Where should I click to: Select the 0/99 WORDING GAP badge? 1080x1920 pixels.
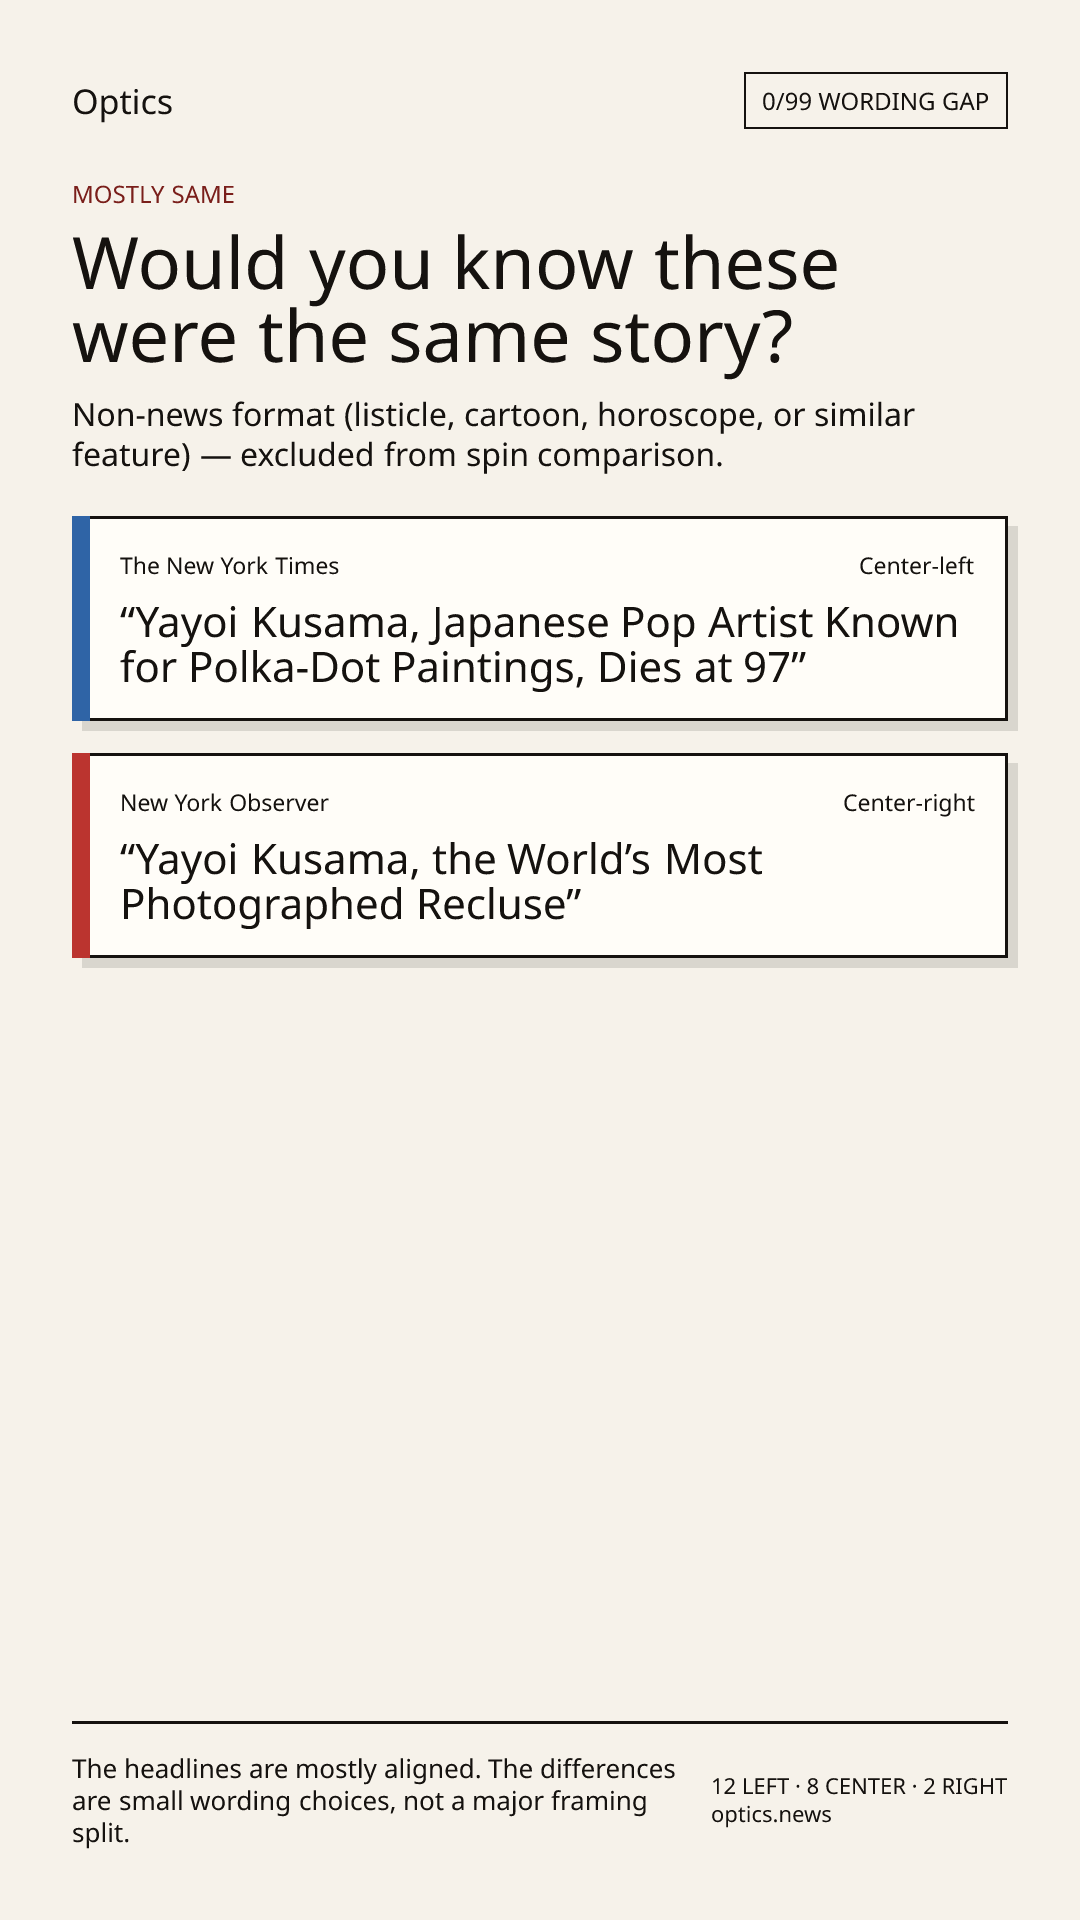tap(875, 101)
